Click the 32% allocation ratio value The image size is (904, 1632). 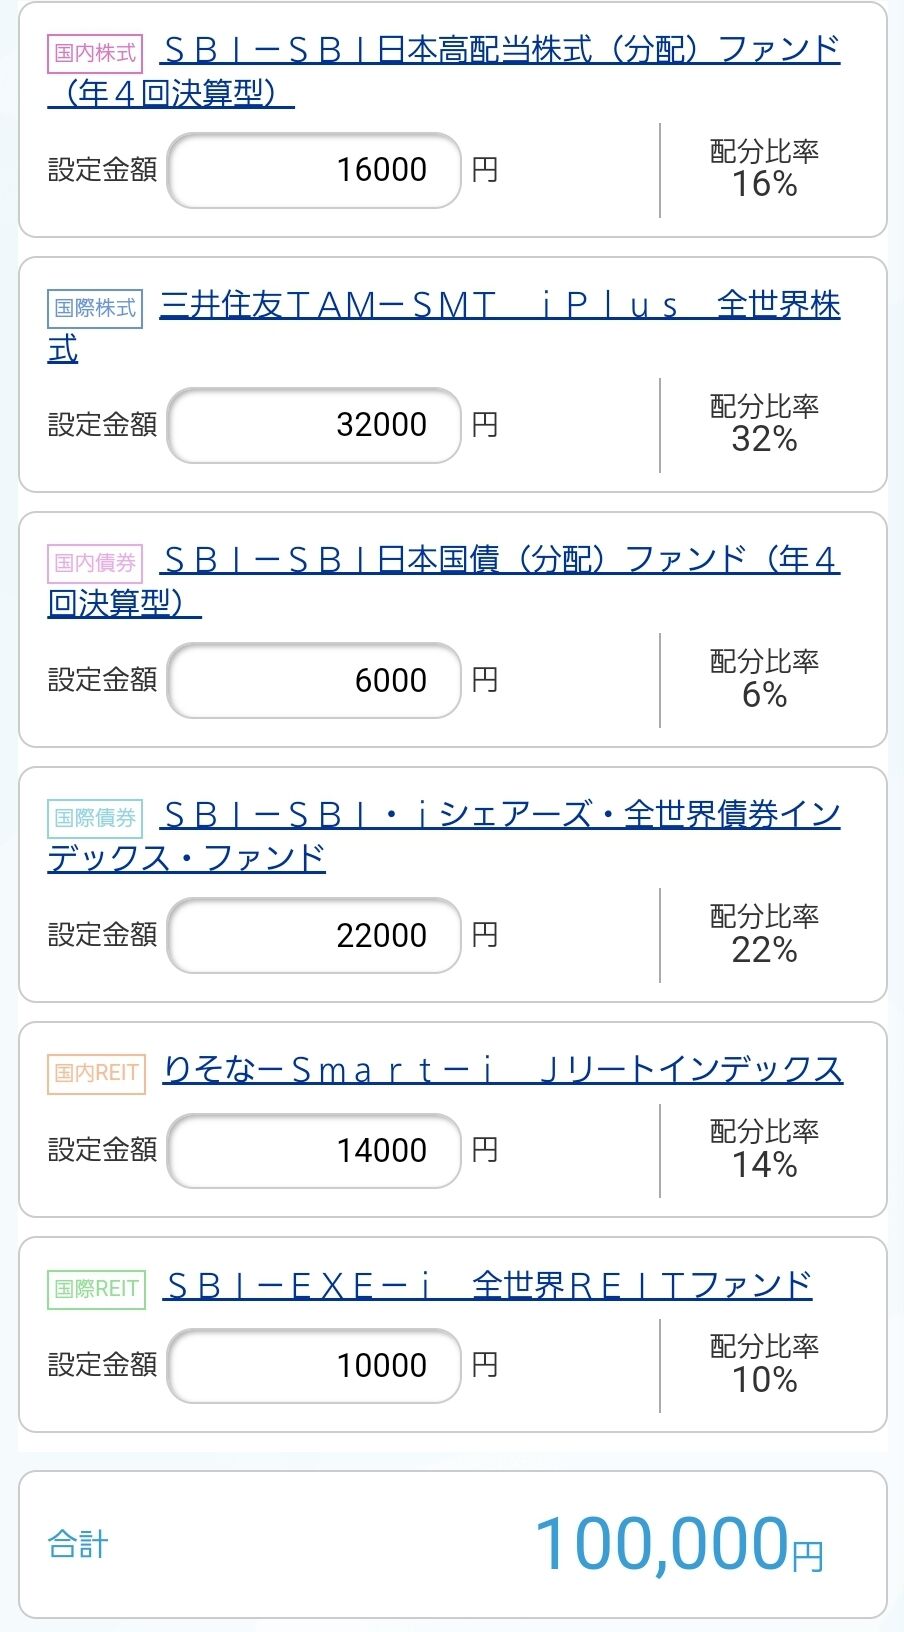click(x=764, y=439)
